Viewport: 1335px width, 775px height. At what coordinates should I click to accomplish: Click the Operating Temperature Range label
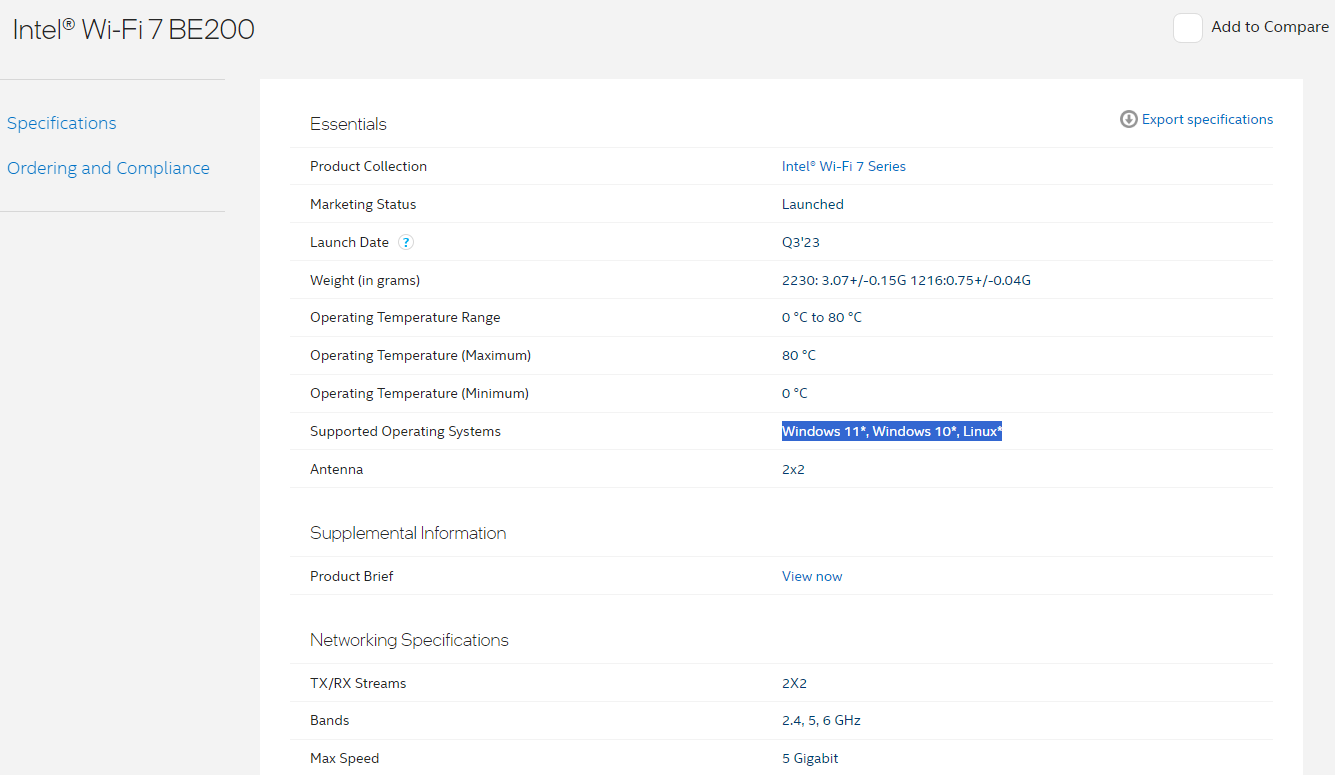[405, 318]
